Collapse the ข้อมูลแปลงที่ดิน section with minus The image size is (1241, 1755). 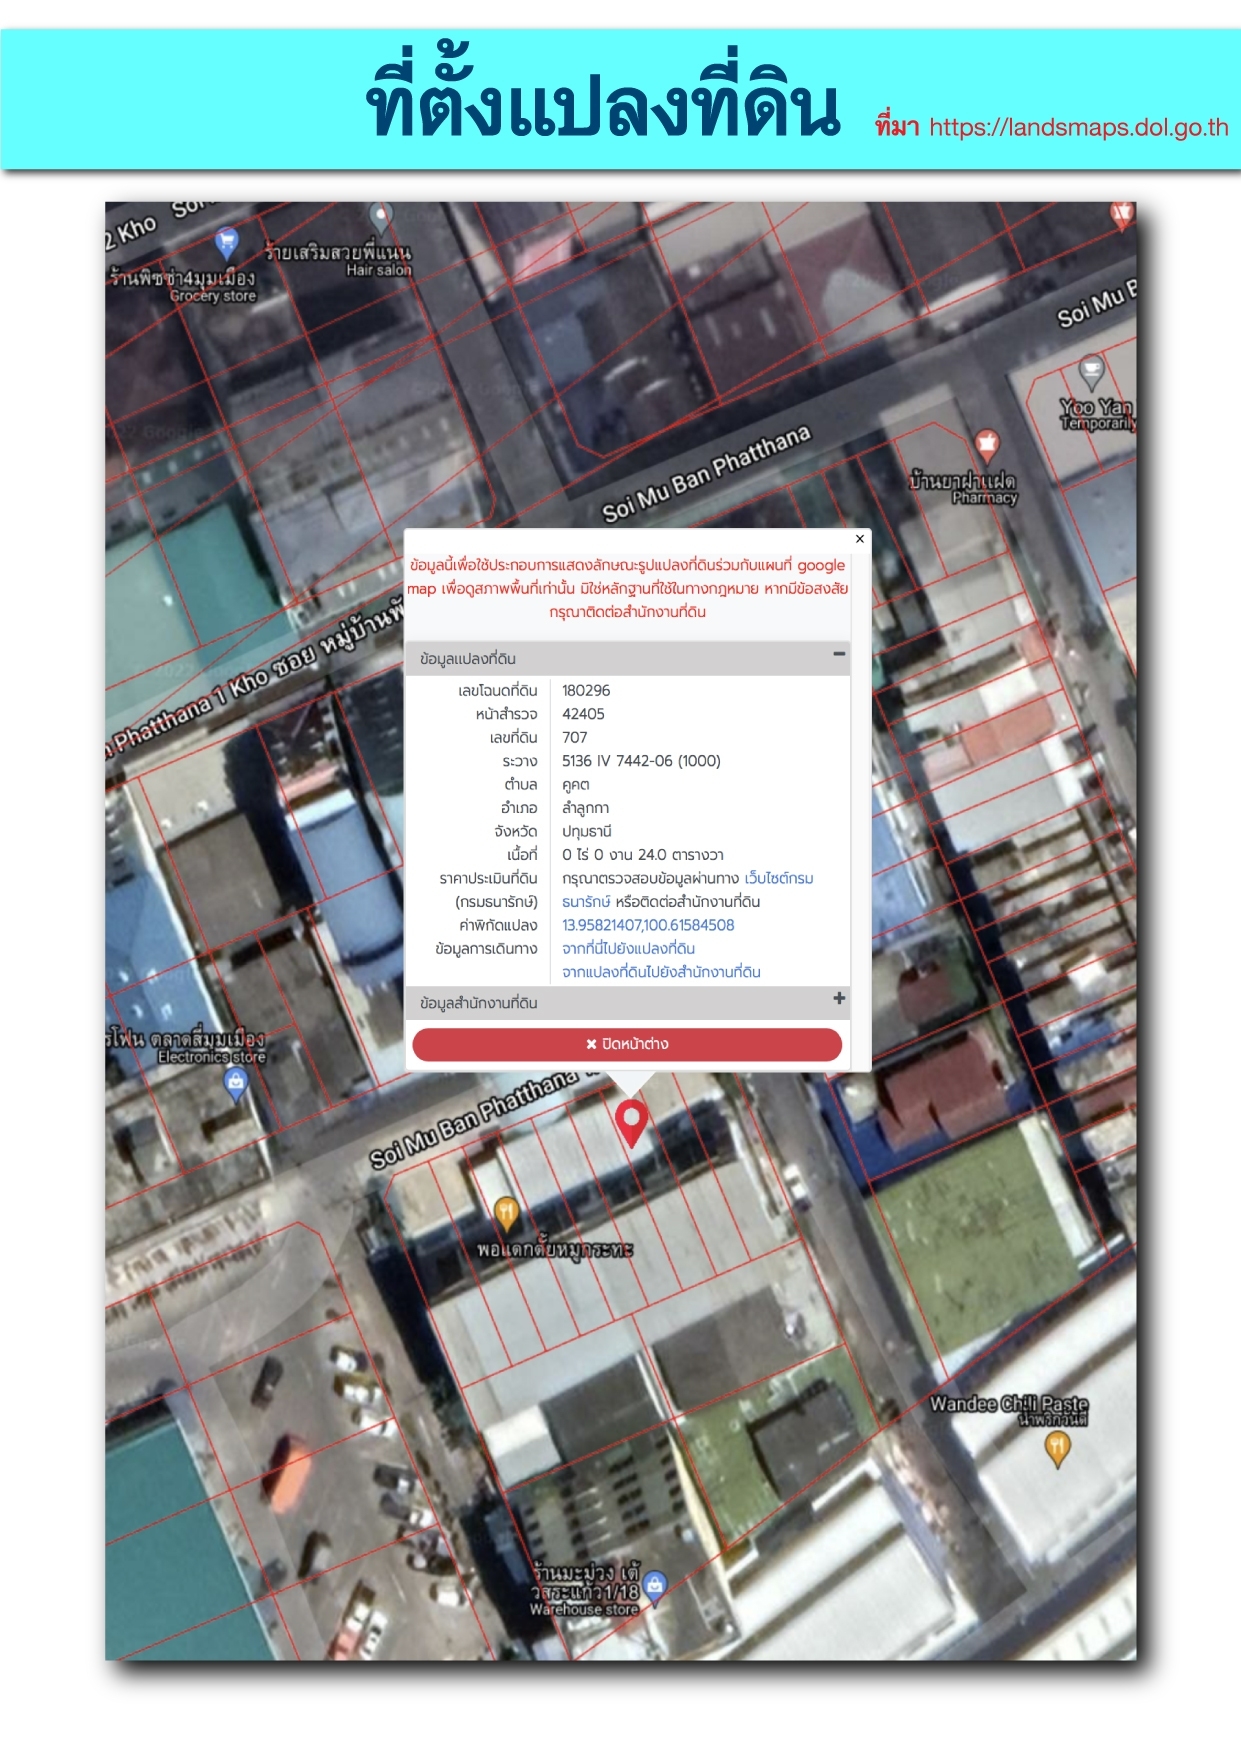point(839,654)
